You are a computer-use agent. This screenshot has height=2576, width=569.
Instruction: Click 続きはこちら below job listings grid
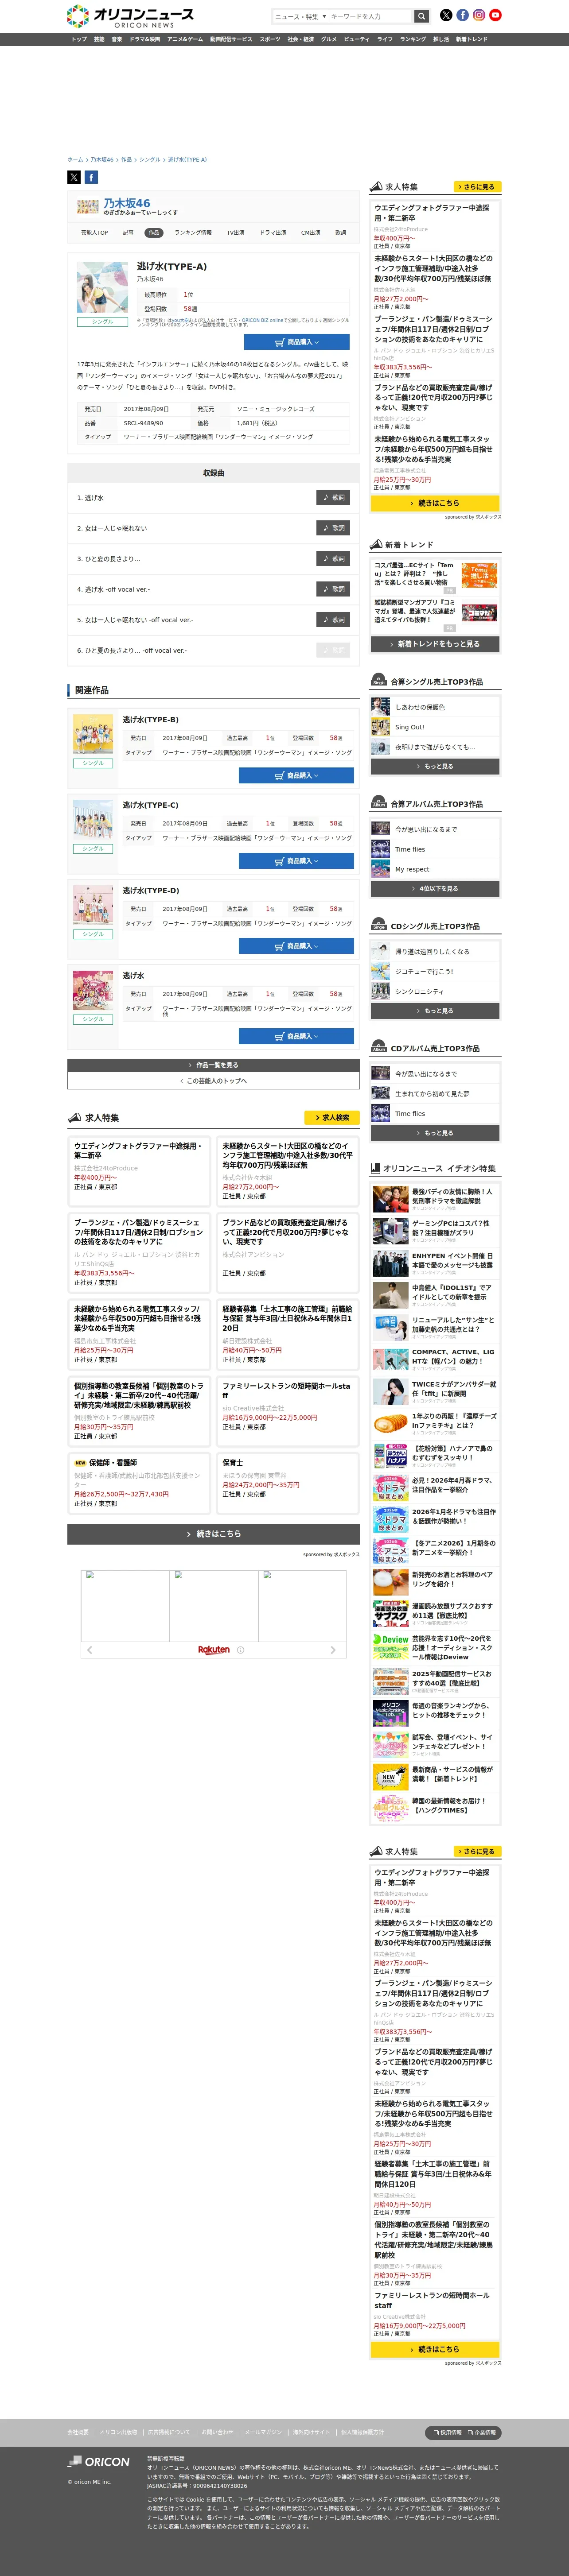[x=214, y=1533]
